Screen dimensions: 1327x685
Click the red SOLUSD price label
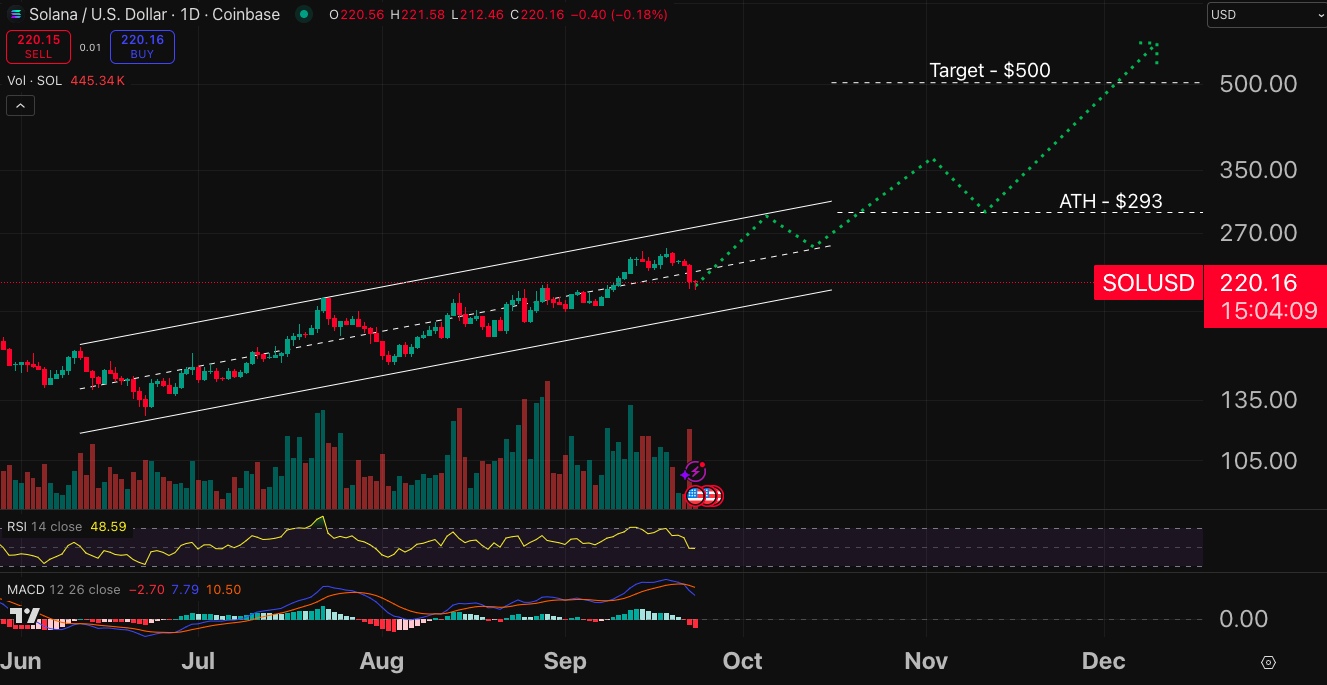click(x=1148, y=283)
